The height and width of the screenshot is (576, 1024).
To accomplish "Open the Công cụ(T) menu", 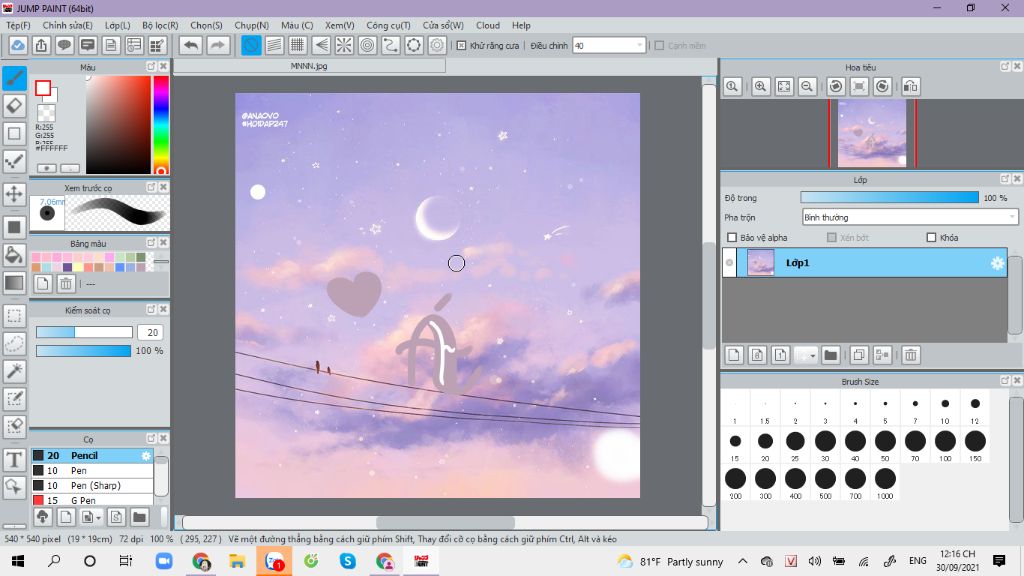I will click(388, 25).
